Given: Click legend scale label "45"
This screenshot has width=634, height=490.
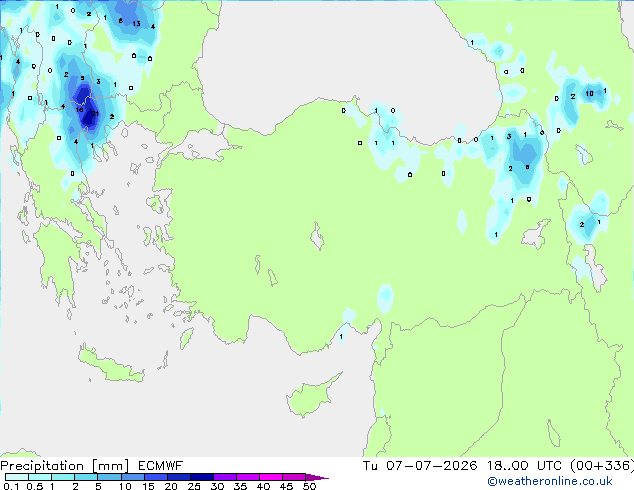Looking at the screenshot, I should [286, 486].
